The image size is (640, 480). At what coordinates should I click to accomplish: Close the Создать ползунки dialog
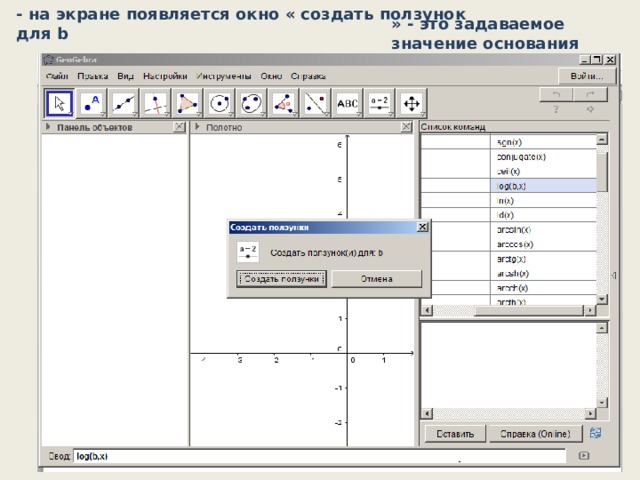point(422,227)
